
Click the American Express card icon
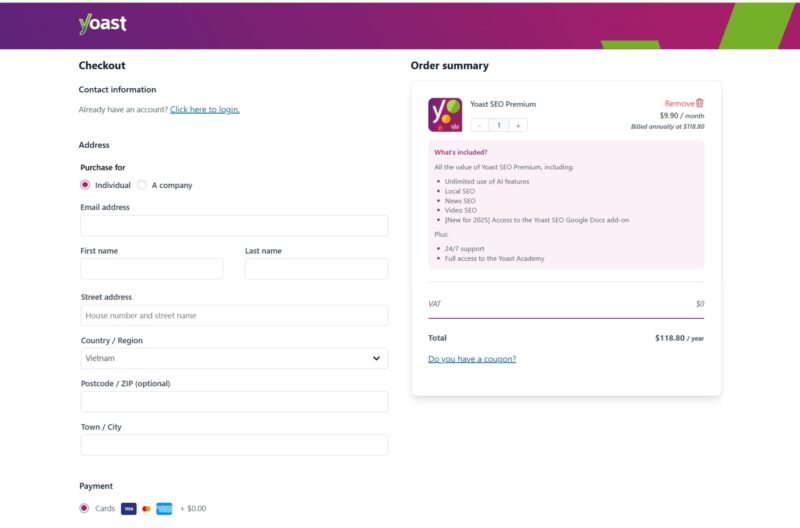tap(164, 508)
